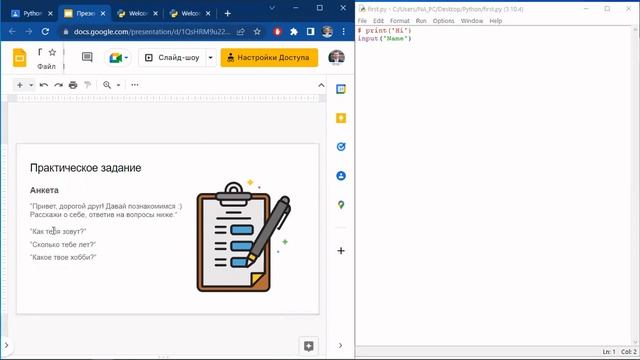Image resolution: width=640 pixels, height=360 pixels.
Task: Select the paint format tool
Action: pos(87,85)
